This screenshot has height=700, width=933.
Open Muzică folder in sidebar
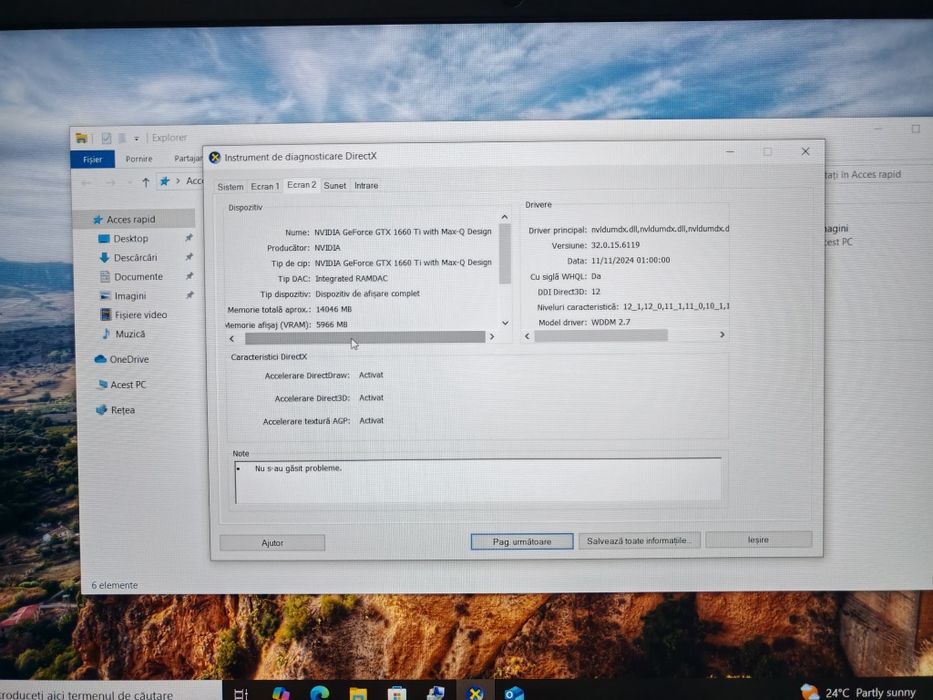point(130,334)
